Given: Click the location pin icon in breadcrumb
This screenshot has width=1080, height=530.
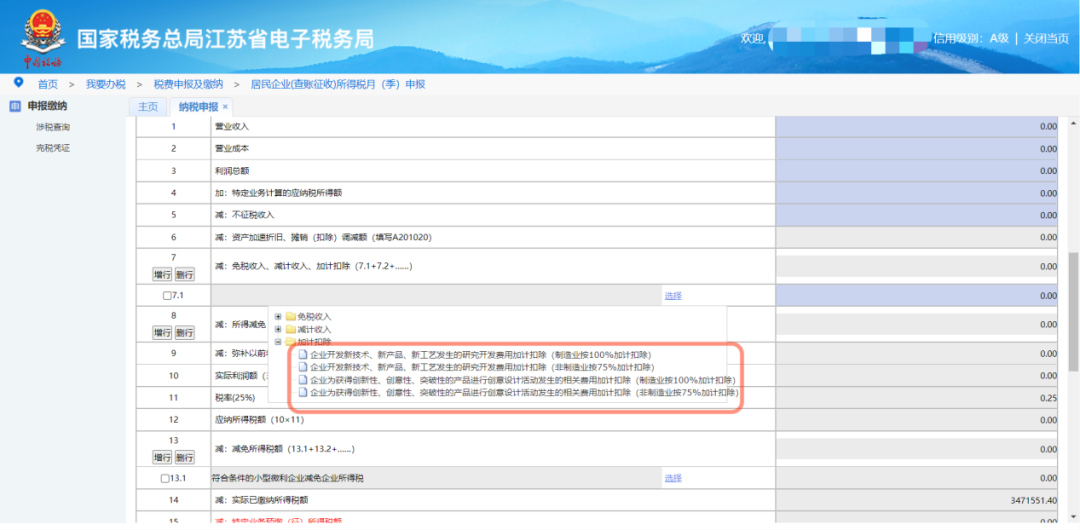Looking at the screenshot, I should coord(18,83).
